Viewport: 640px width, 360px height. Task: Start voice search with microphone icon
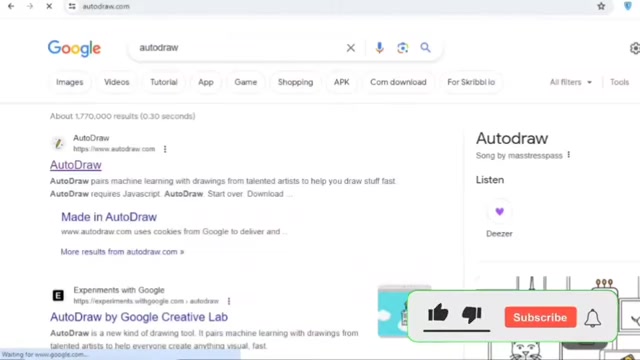click(x=379, y=48)
